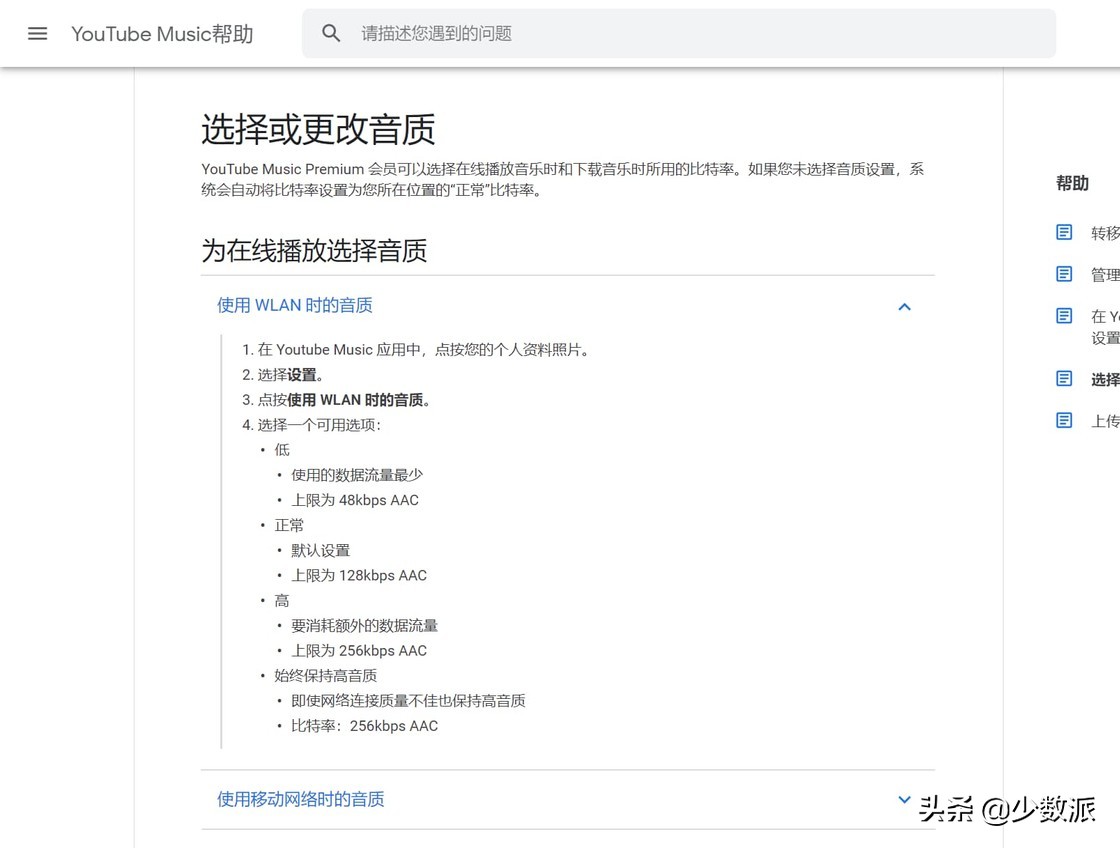
Task: Click the YouTube Music帮助 logo
Action: [161, 33]
